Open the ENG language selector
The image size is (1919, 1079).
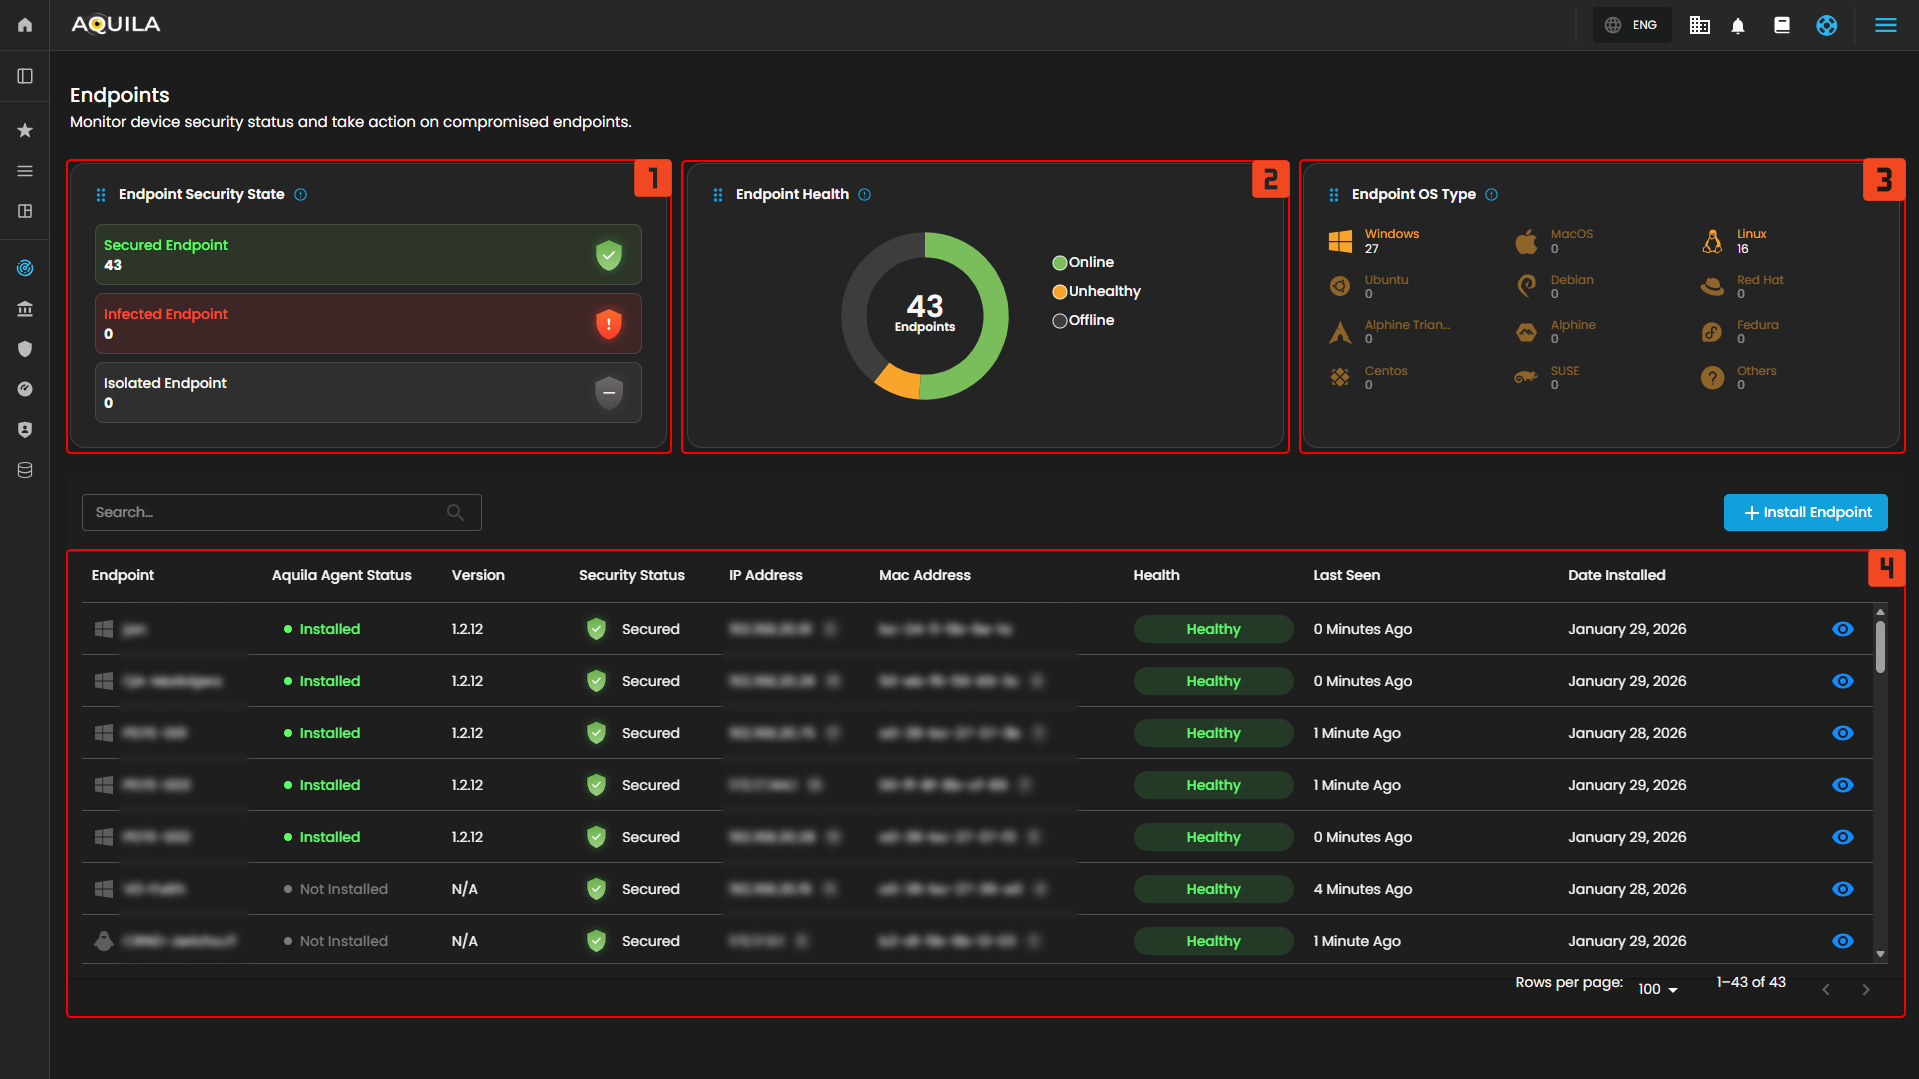pyautogui.click(x=1632, y=25)
